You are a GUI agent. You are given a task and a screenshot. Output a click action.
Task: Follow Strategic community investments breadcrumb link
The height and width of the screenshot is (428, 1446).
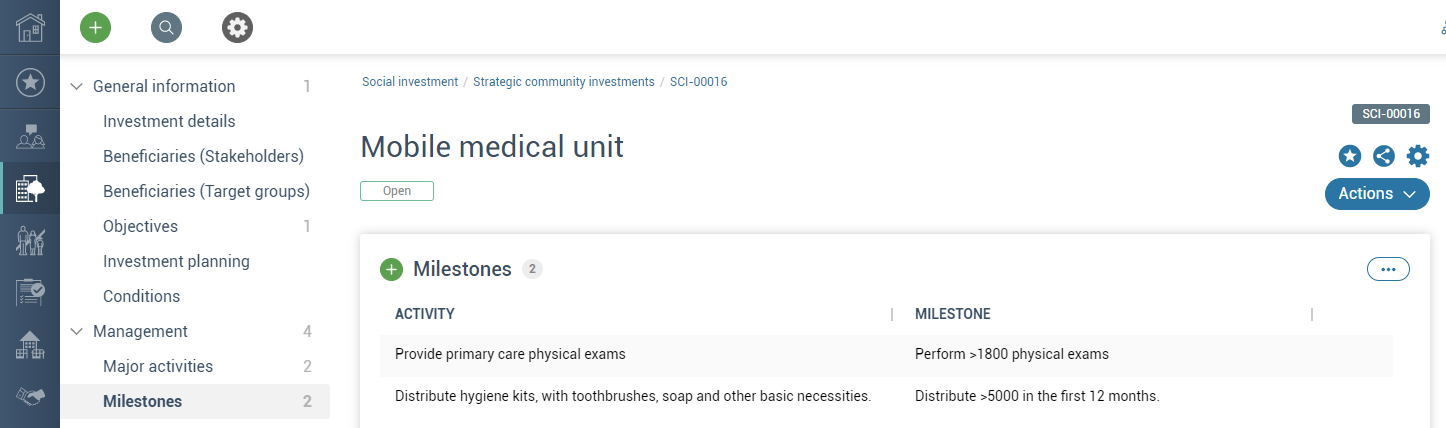click(x=564, y=82)
